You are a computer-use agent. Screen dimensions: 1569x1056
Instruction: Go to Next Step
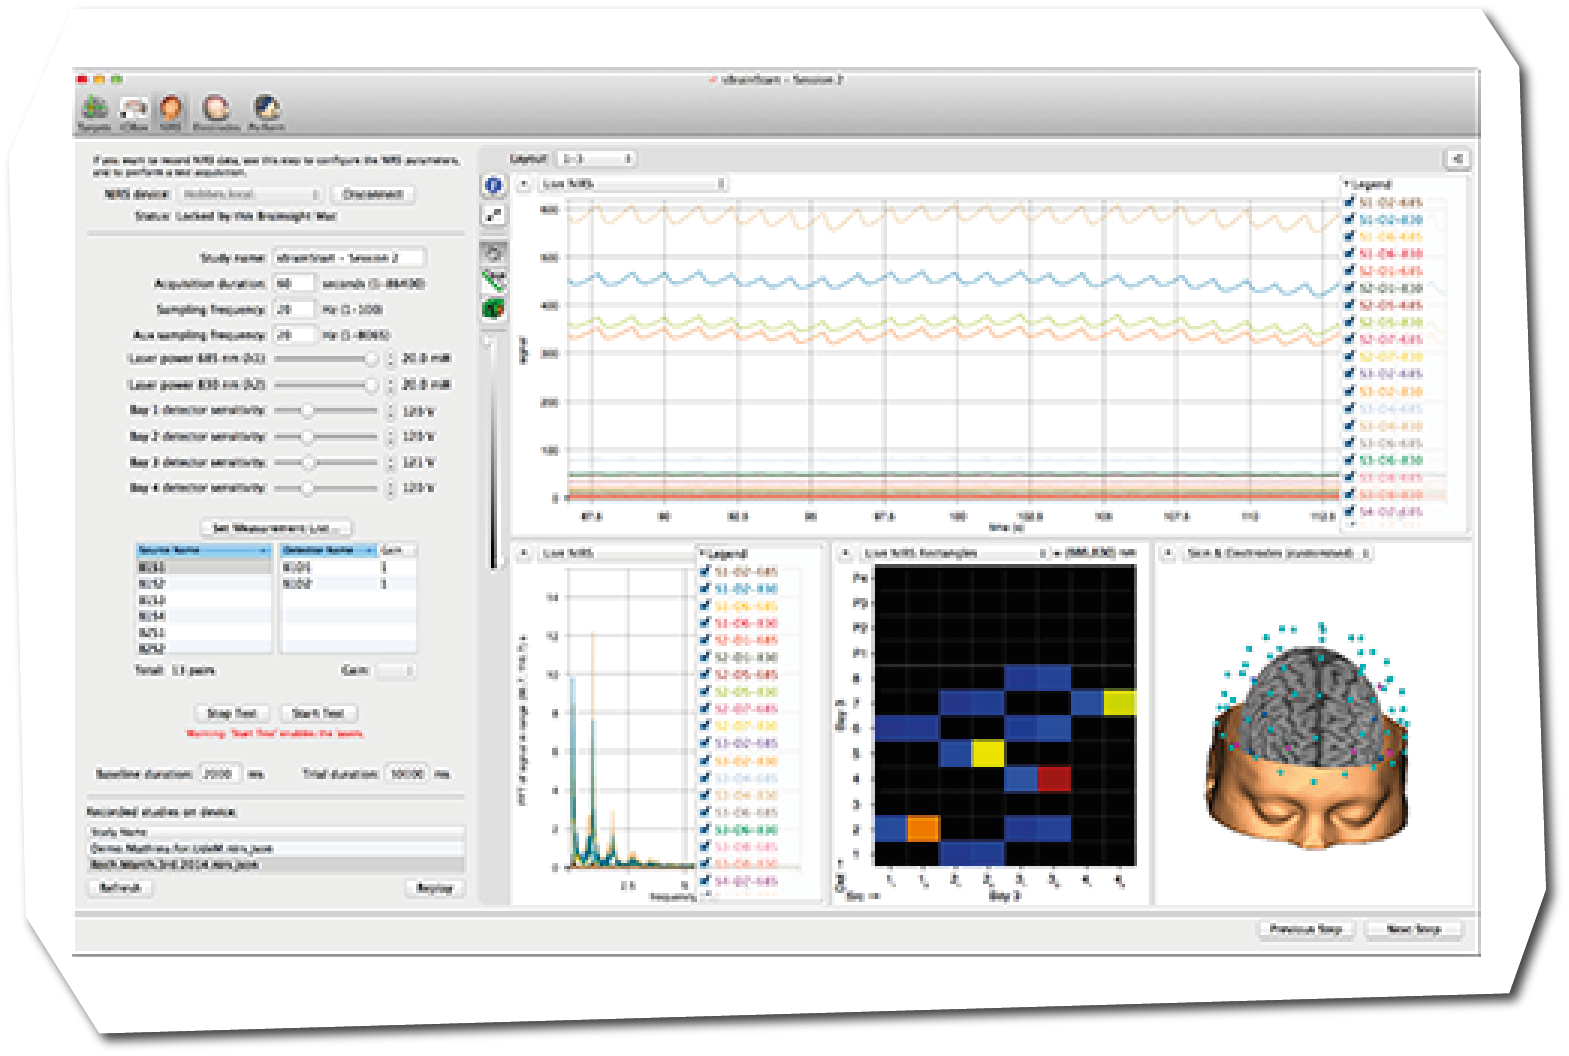[x=1414, y=929]
